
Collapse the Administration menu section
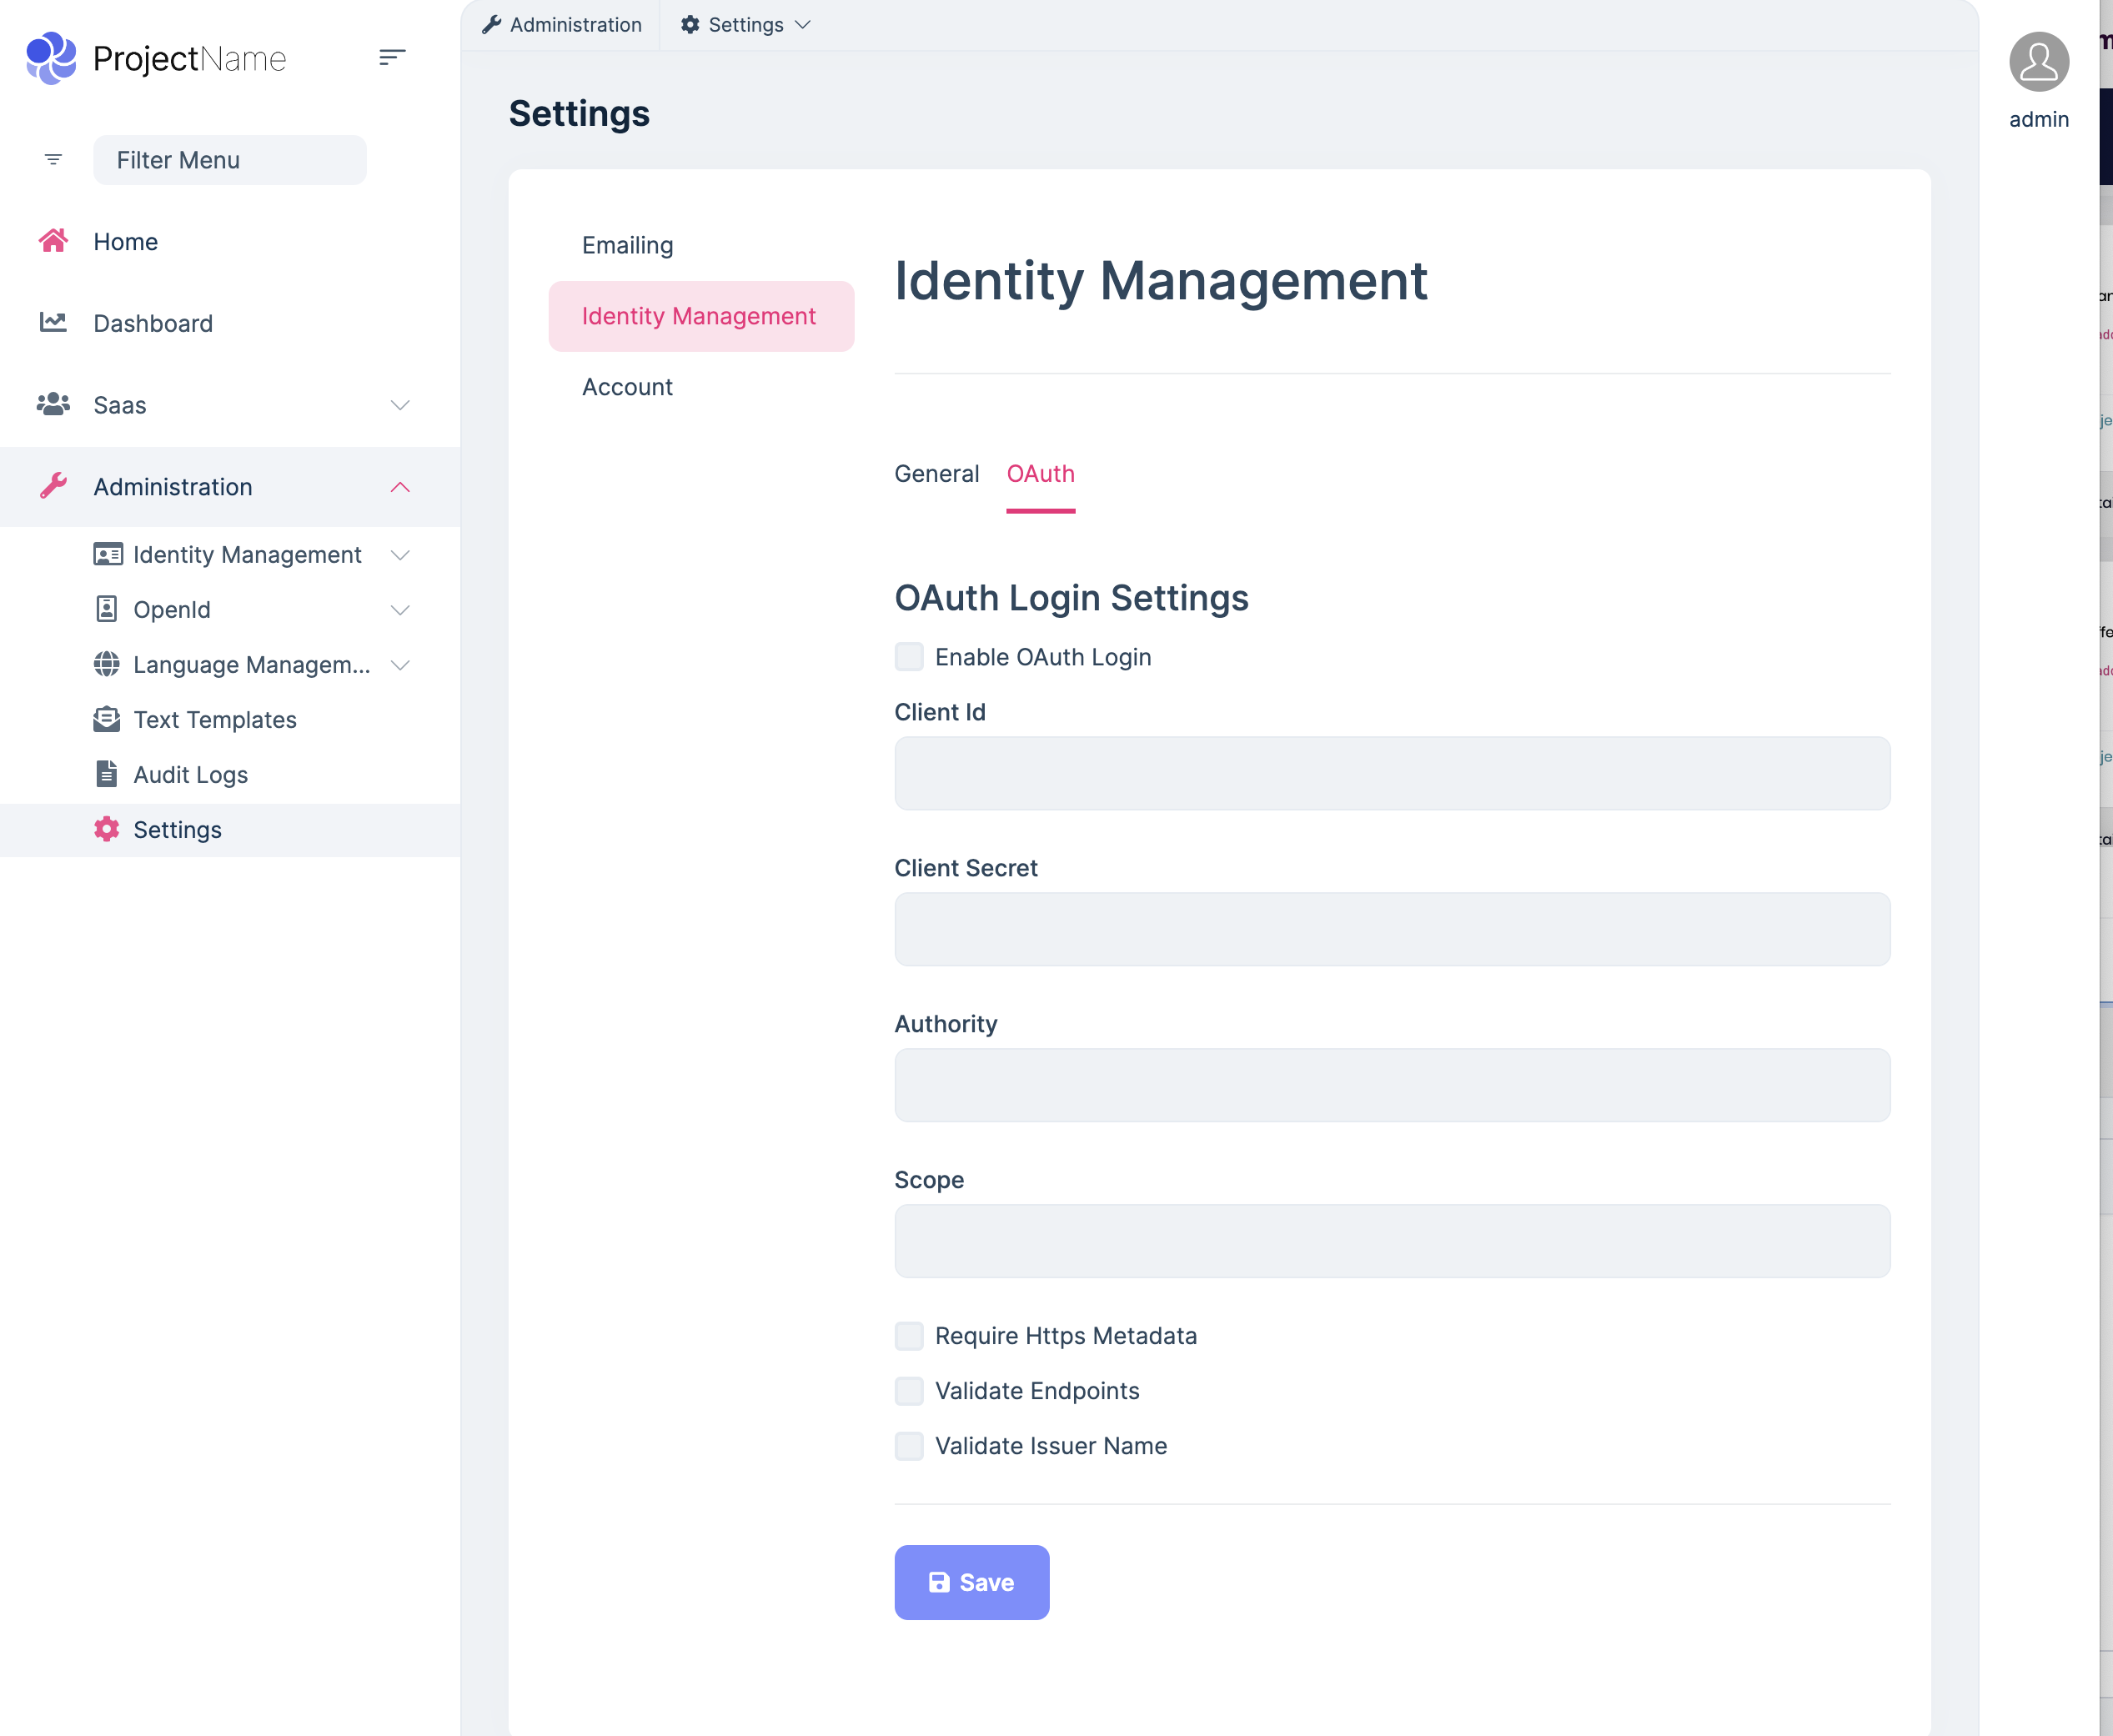pyautogui.click(x=400, y=487)
